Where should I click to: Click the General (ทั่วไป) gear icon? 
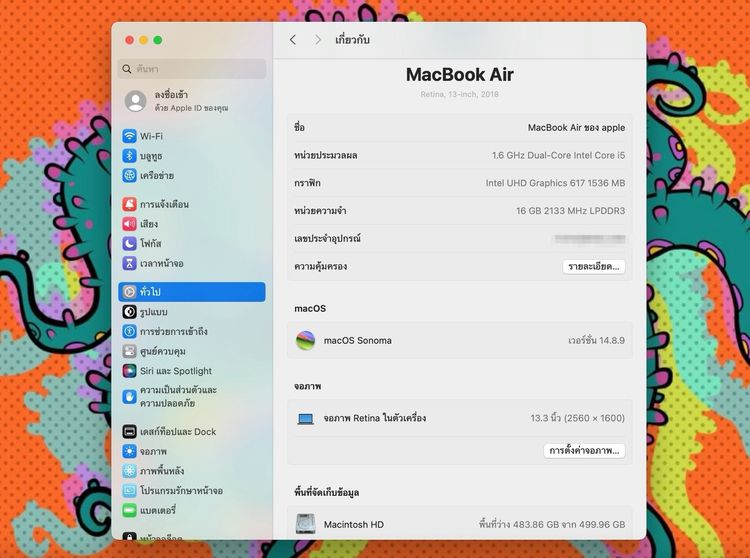tap(129, 292)
